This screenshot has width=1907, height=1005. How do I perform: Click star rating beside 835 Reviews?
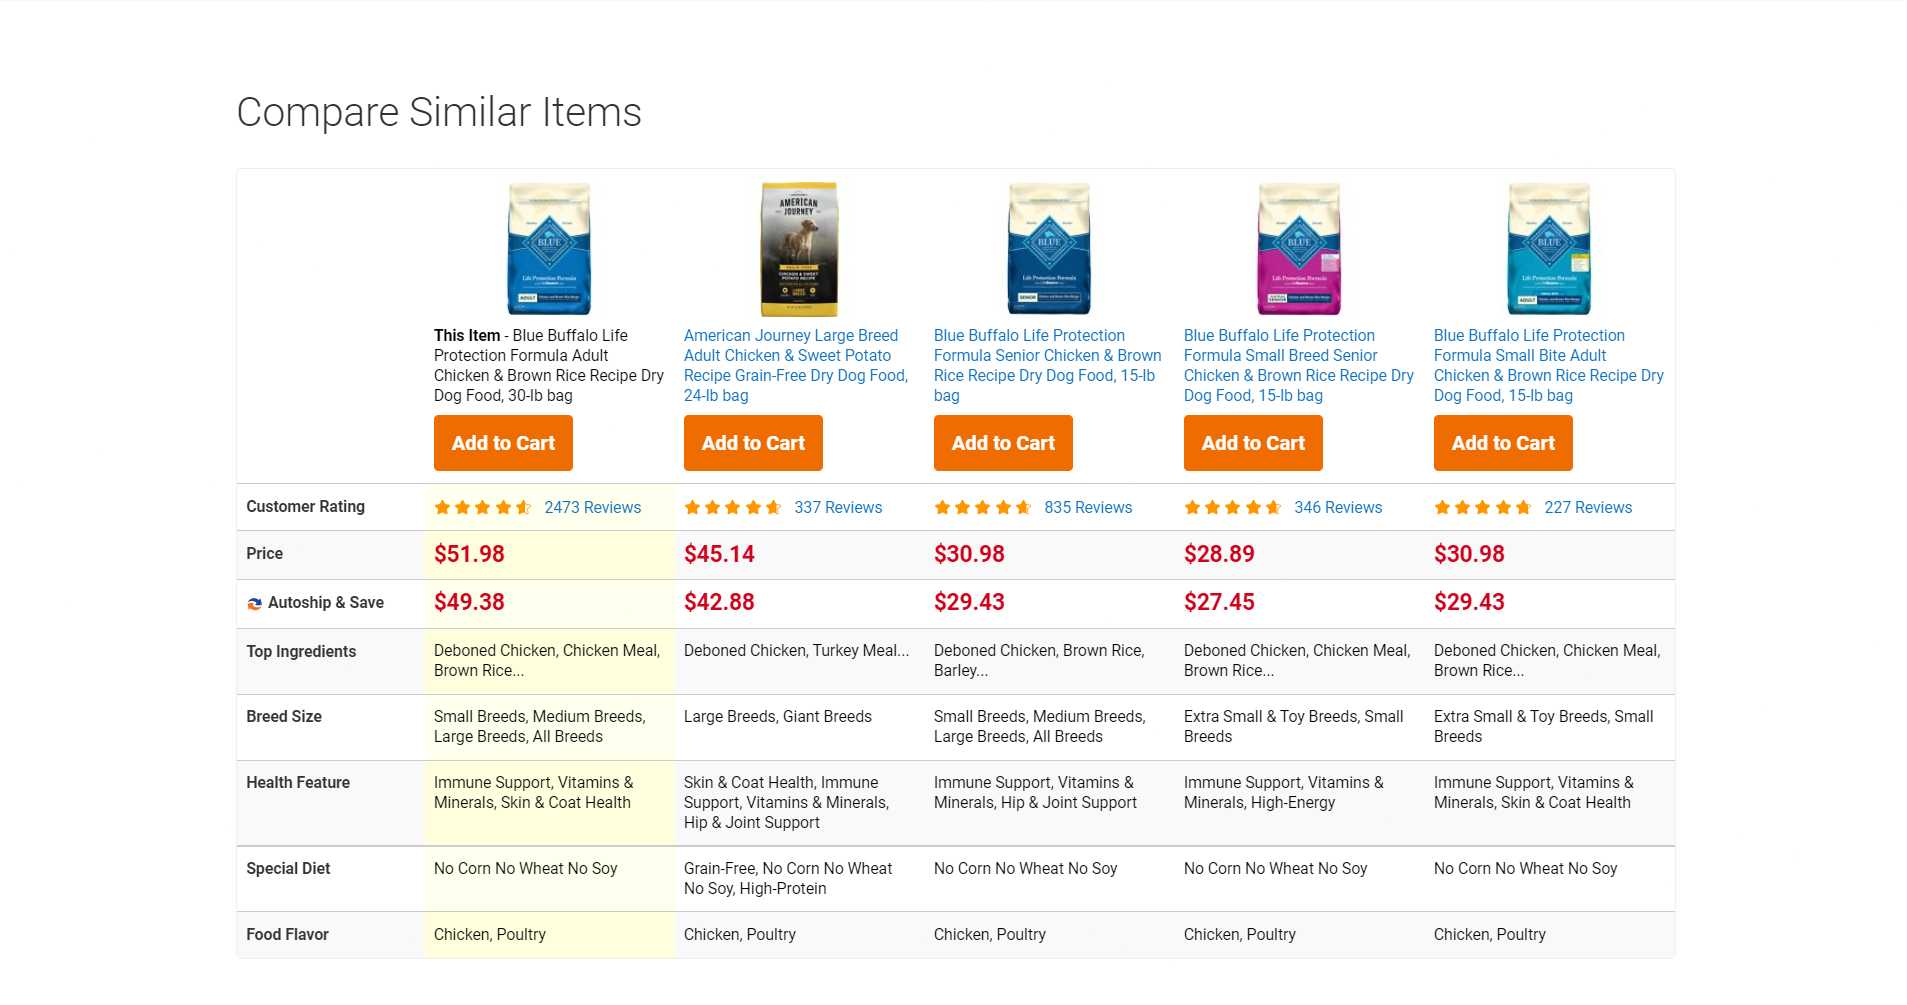point(982,508)
